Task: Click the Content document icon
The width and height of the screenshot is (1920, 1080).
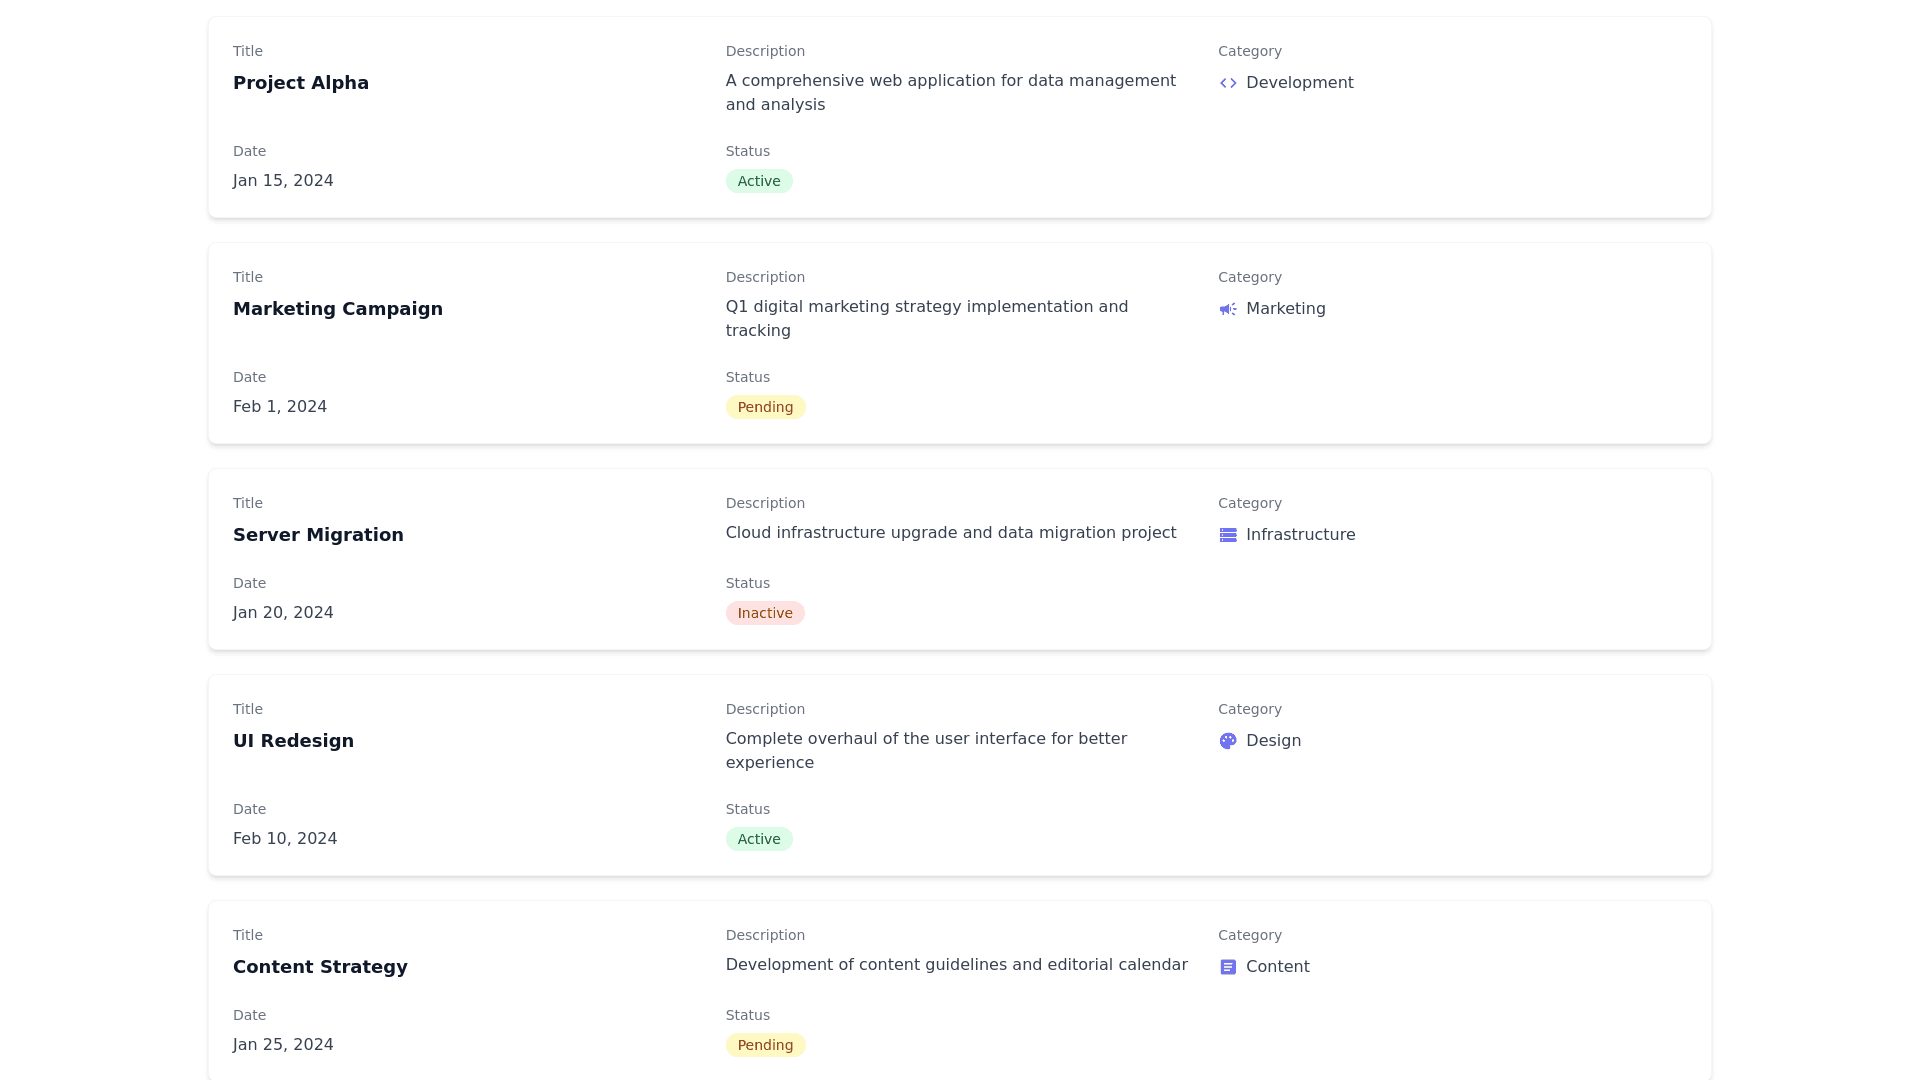Action: tap(1228, 967)
